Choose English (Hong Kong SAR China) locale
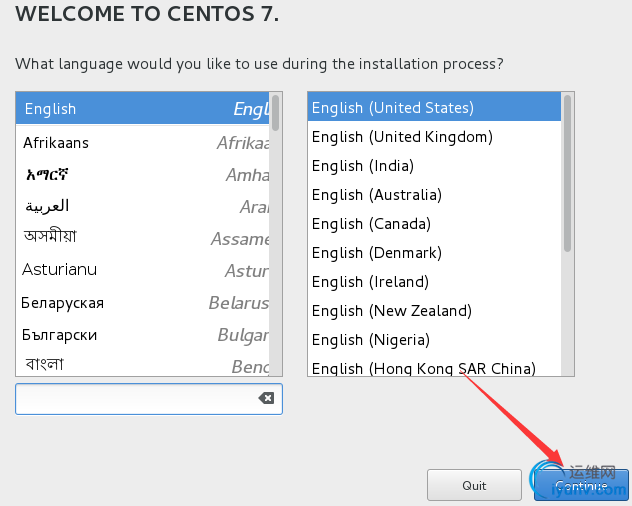This screenshot has width=632, height=506. (x=434, y=366)
